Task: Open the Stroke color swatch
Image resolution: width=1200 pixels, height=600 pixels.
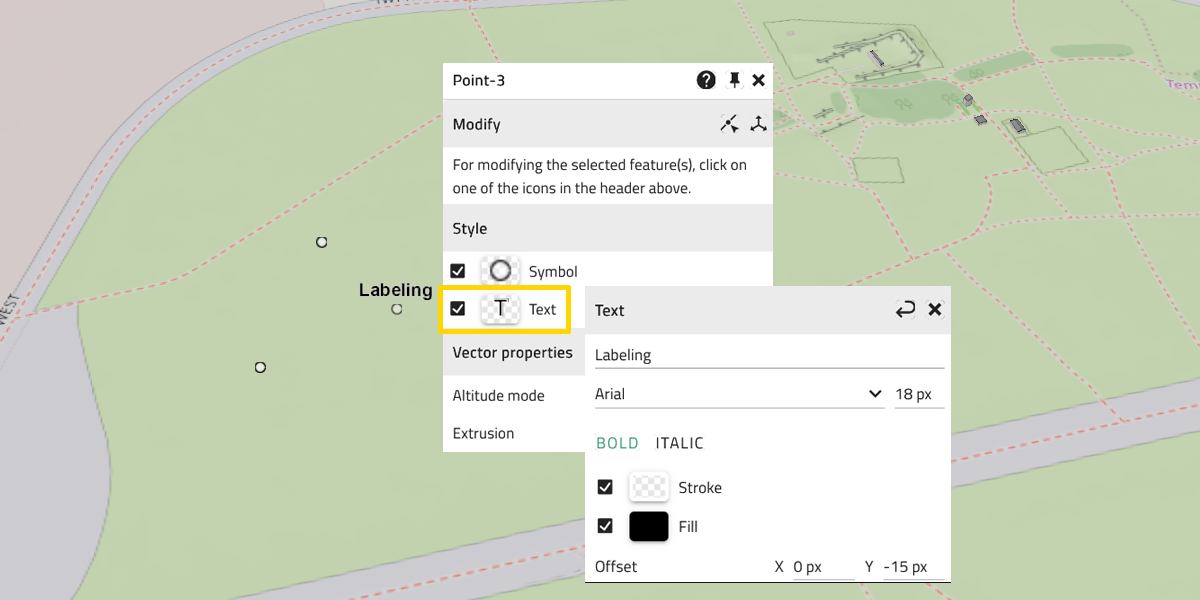Action: click(648, 488)
